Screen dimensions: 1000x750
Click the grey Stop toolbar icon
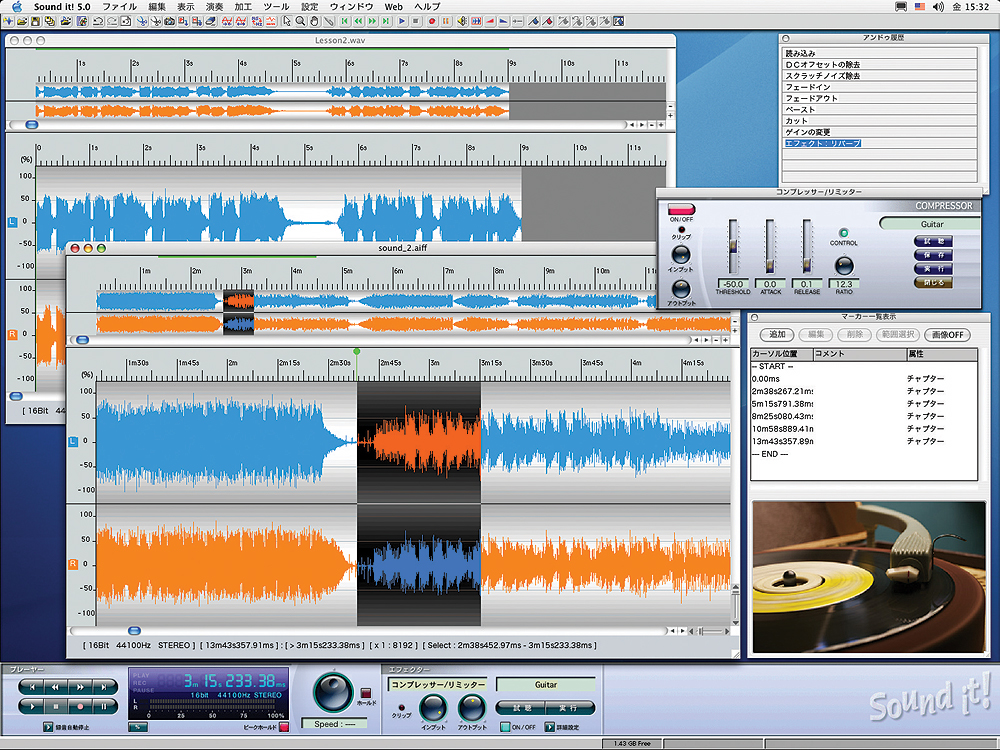(416, 22)
